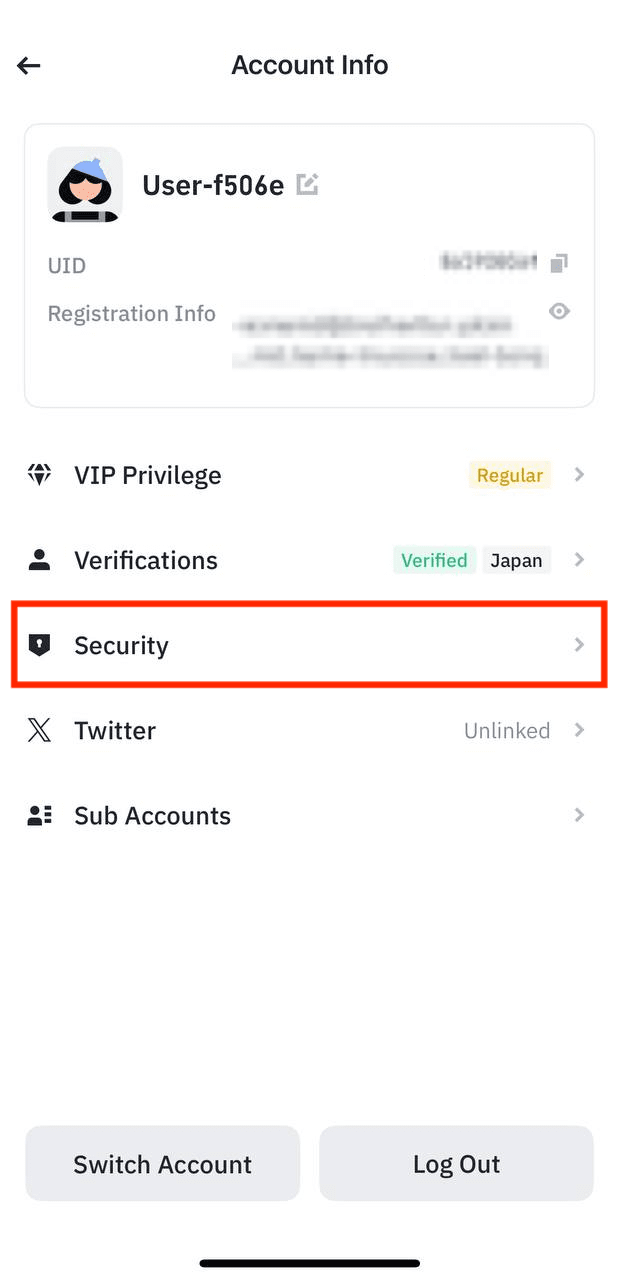Expand VIP Privilege chevron arrow
This screenshot has height=1280, width=619.
[x=579, y=475]
